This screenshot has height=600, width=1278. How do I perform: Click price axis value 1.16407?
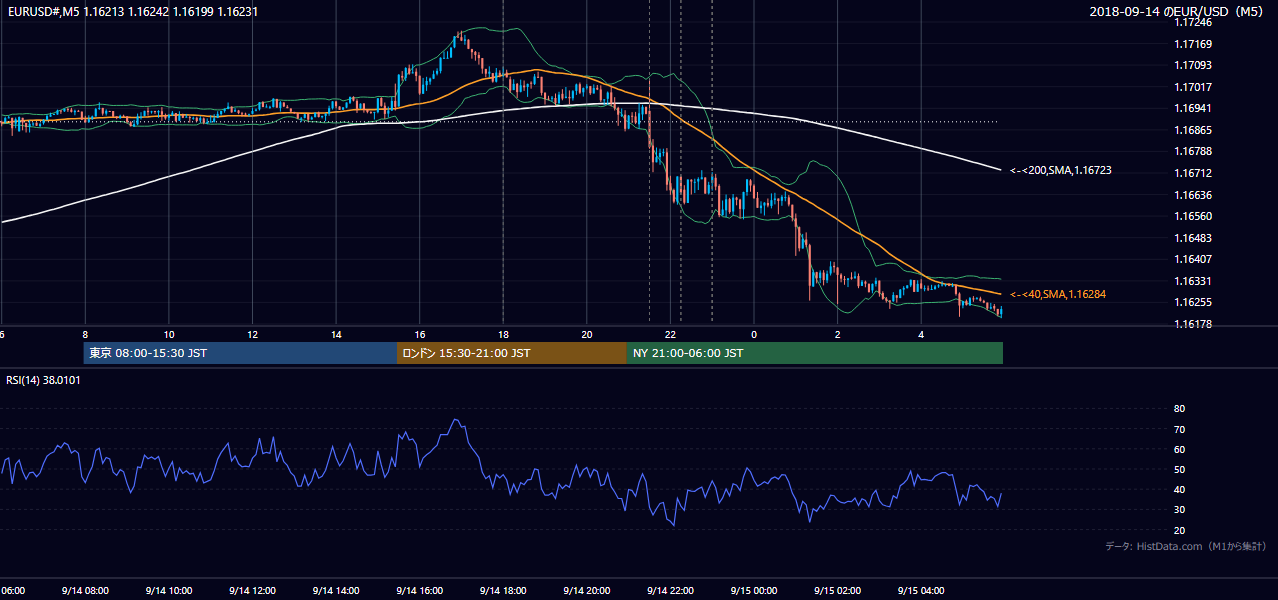(x=1193, y=259)
